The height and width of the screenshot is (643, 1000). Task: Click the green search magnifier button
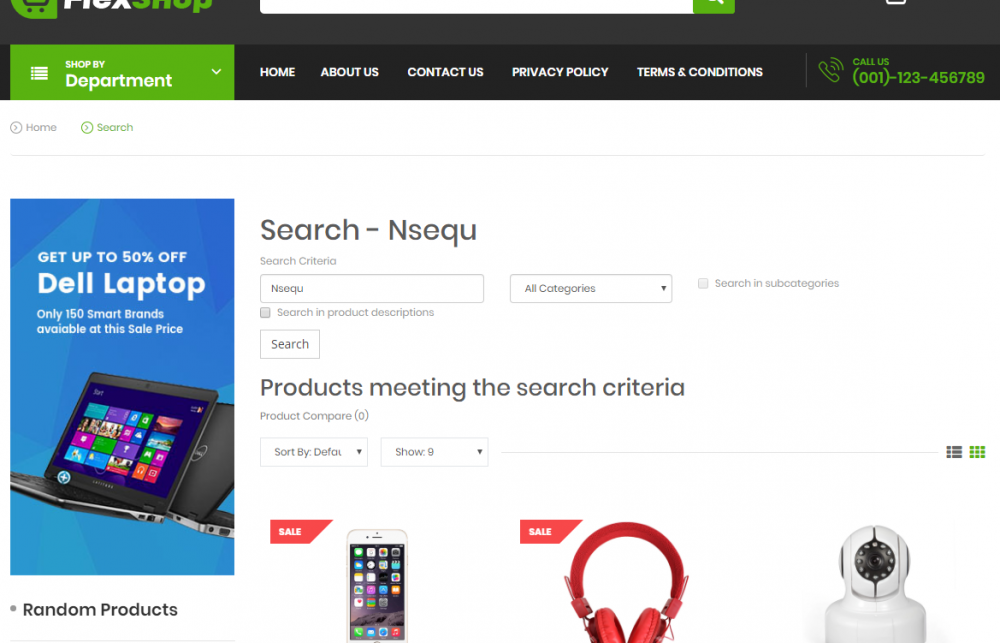click(714, 5)
